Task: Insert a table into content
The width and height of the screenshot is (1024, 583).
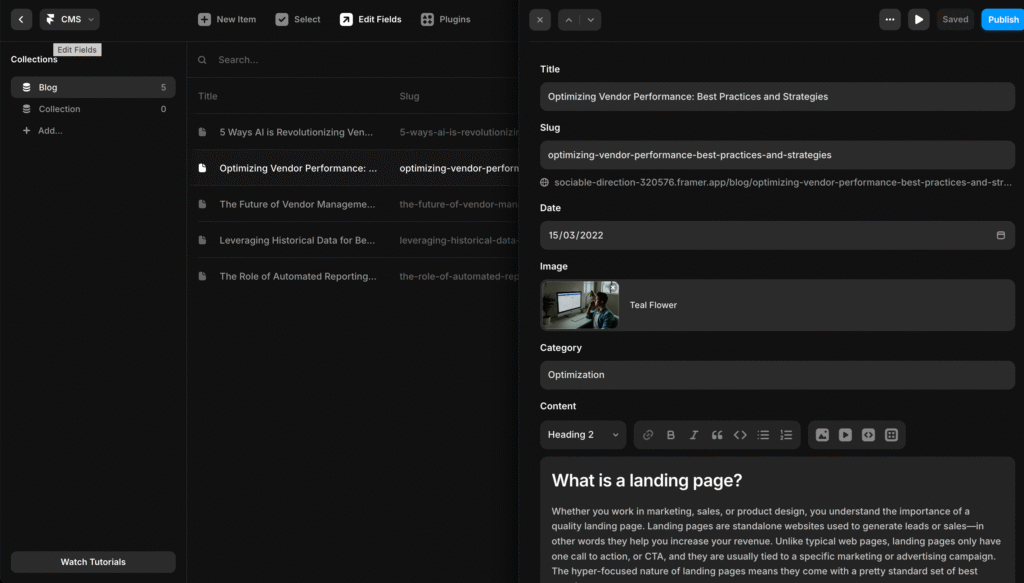Action: [x=891, y=435]
